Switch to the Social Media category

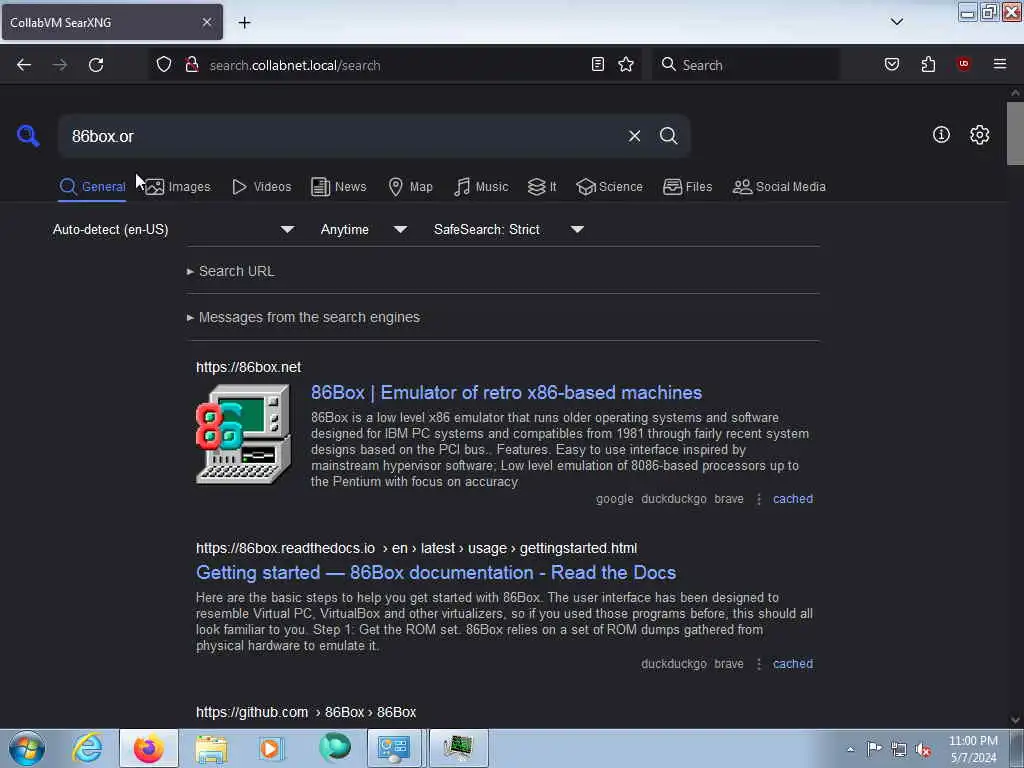[x=779, y=187]
